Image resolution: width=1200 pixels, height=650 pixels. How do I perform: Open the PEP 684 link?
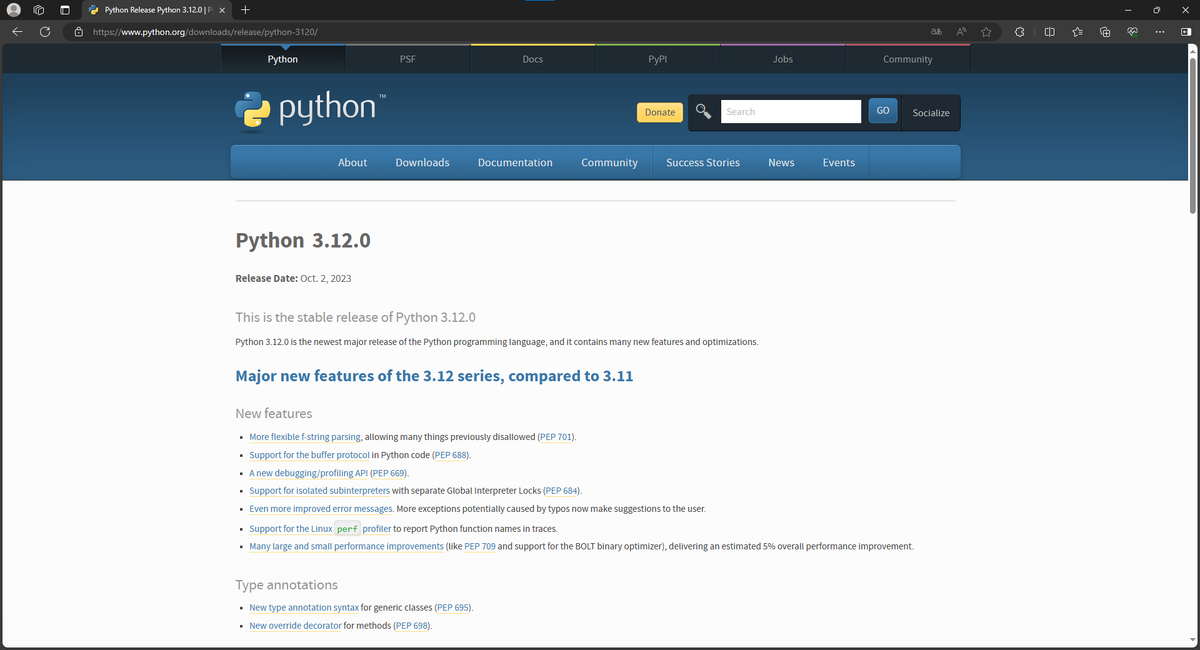[x=561, y=491]
